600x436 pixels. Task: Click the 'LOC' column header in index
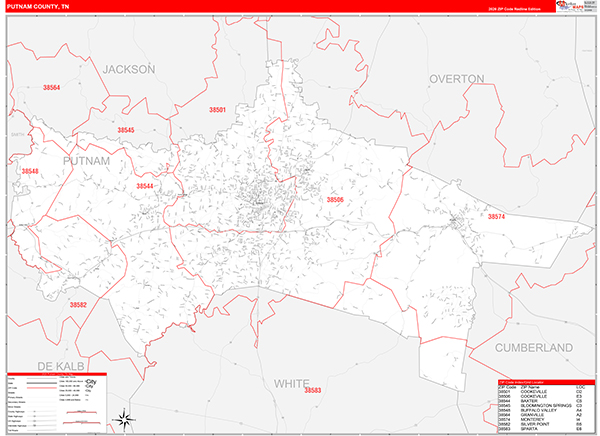pos(580,387)
